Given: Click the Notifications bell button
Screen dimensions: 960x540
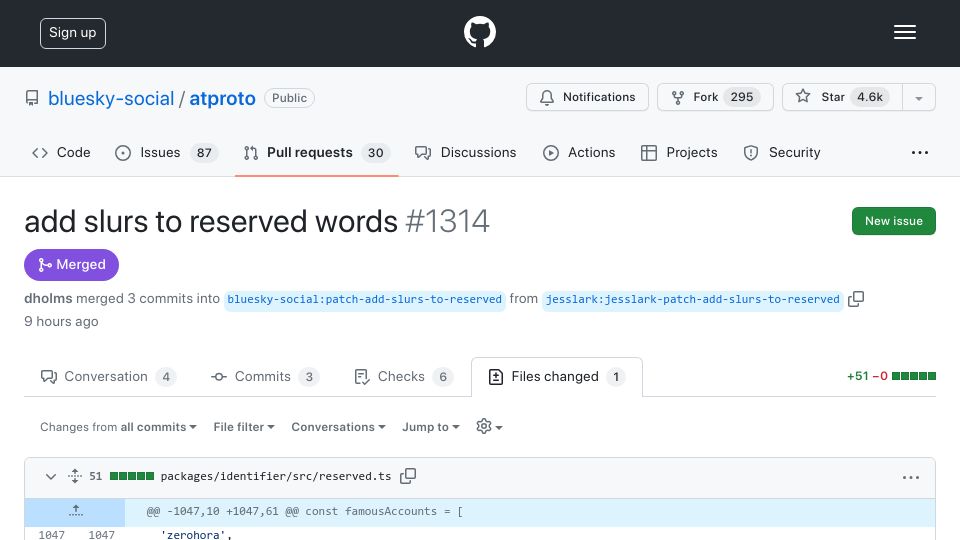Looking at the screenshot, I should click(587, 97).
